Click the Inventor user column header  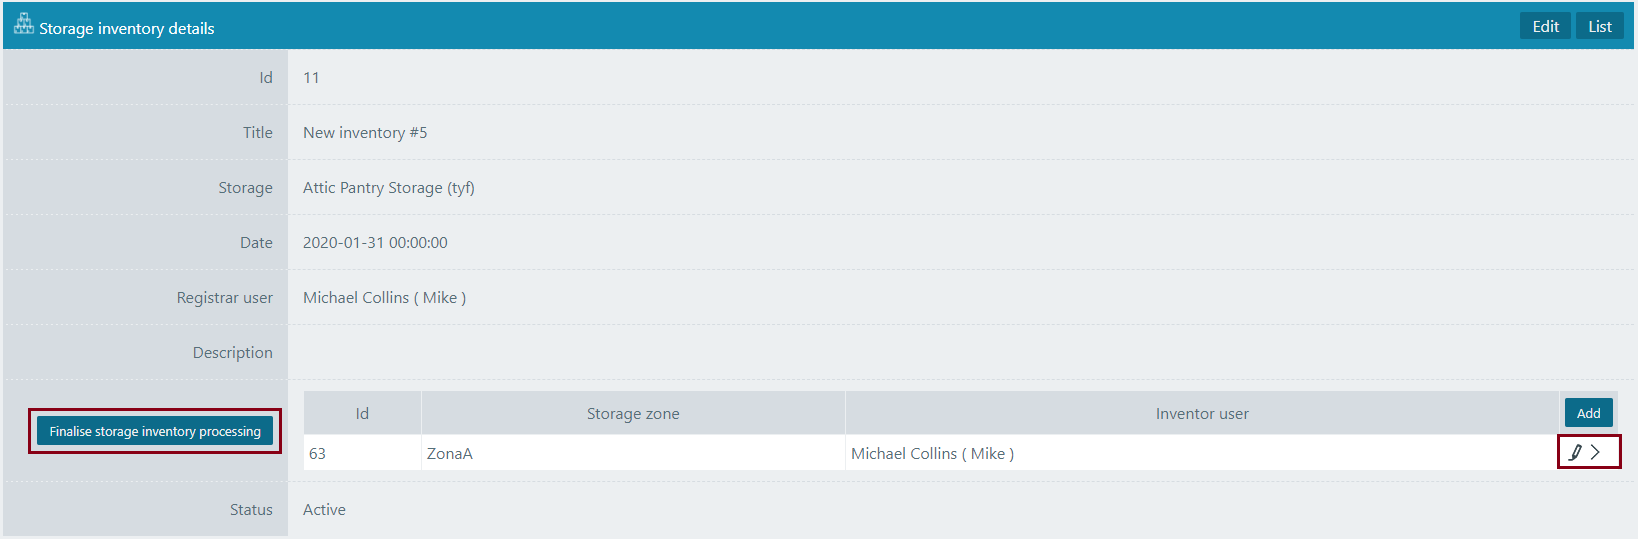click(x=1201, y=414)
